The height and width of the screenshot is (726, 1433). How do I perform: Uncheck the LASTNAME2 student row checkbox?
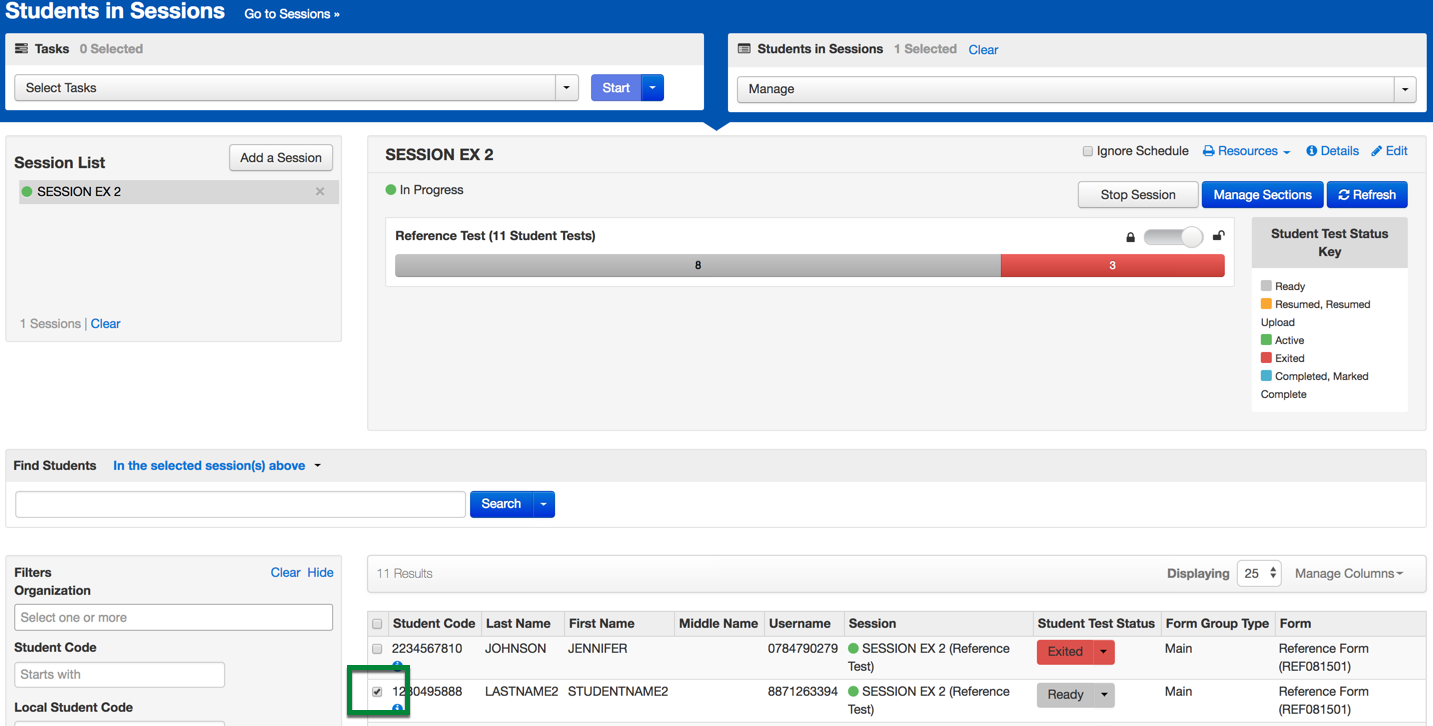(377, 692)
